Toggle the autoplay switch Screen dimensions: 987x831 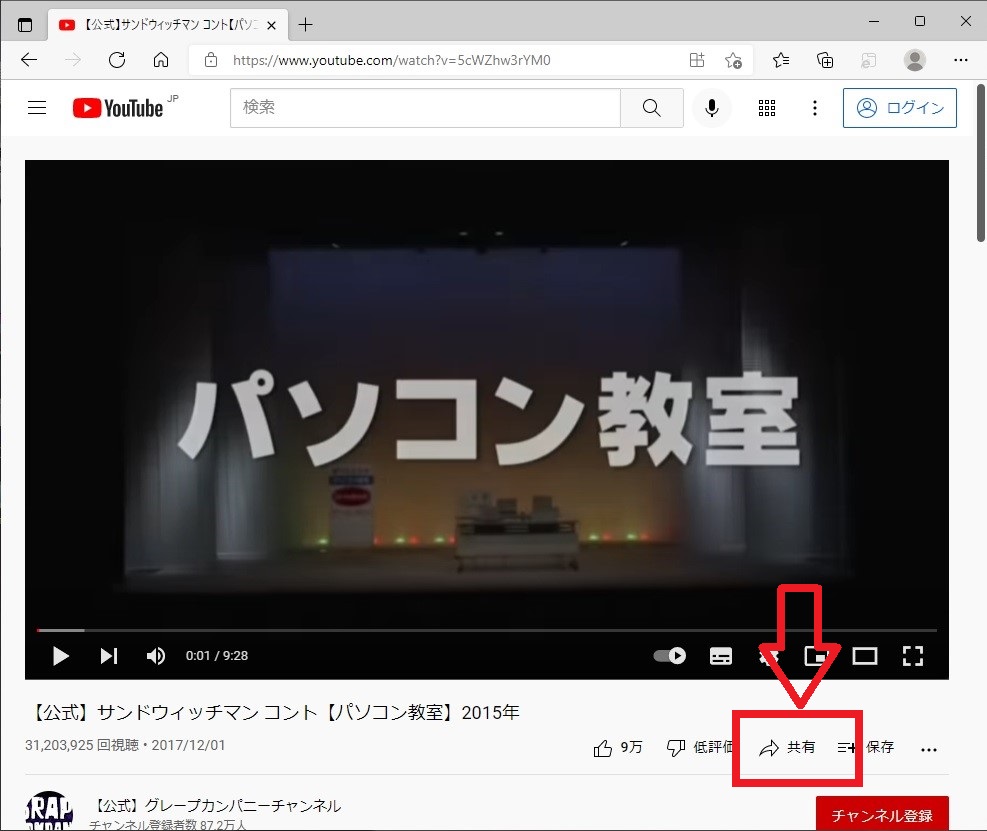670,656
